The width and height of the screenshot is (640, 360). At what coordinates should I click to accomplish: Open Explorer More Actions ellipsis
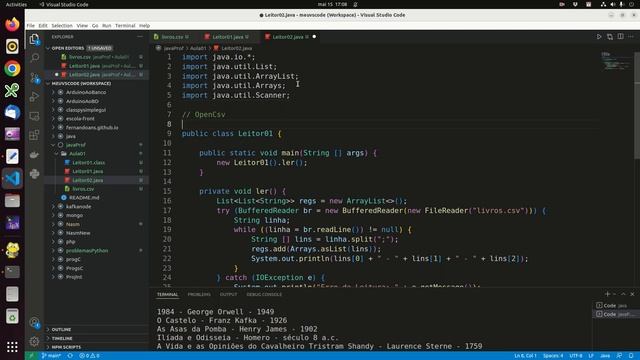(x=140, y=37)
